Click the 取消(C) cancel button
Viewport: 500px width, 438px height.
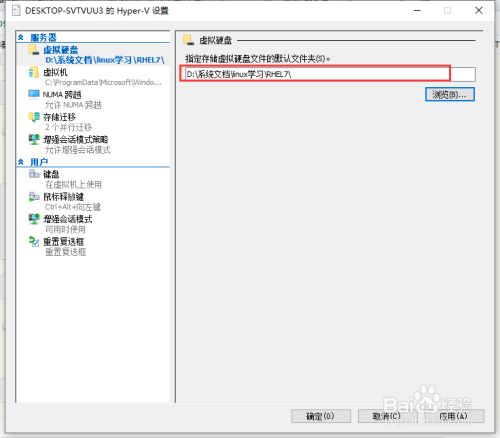pyautogui.click(x=387, y=416)
